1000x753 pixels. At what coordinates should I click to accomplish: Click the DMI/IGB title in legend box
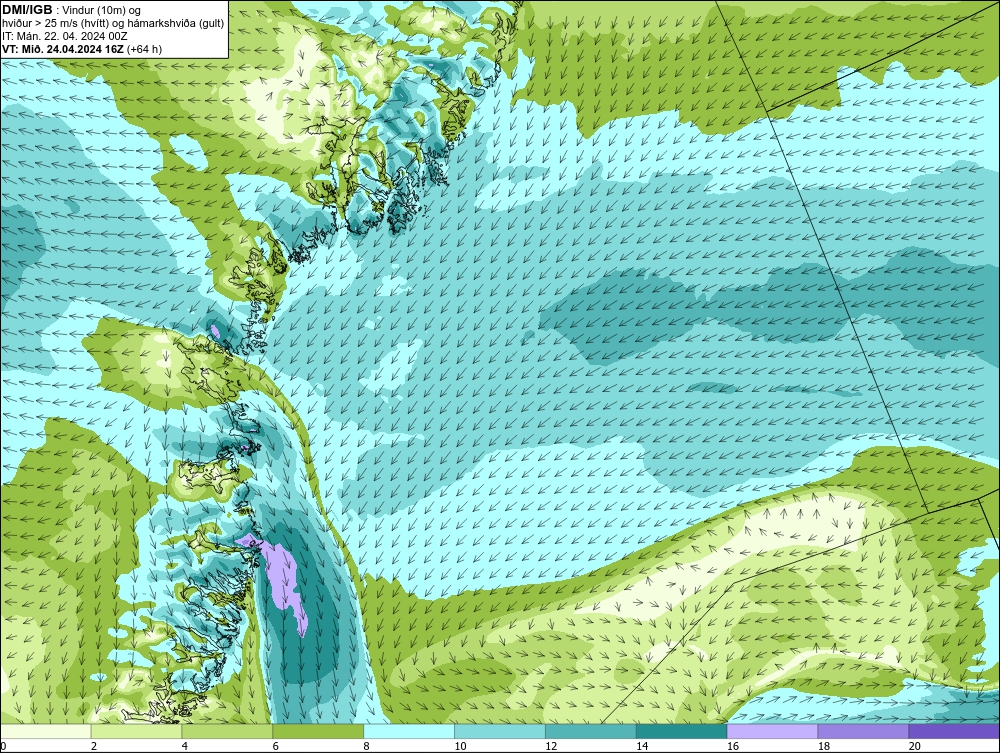pos(28,10)
